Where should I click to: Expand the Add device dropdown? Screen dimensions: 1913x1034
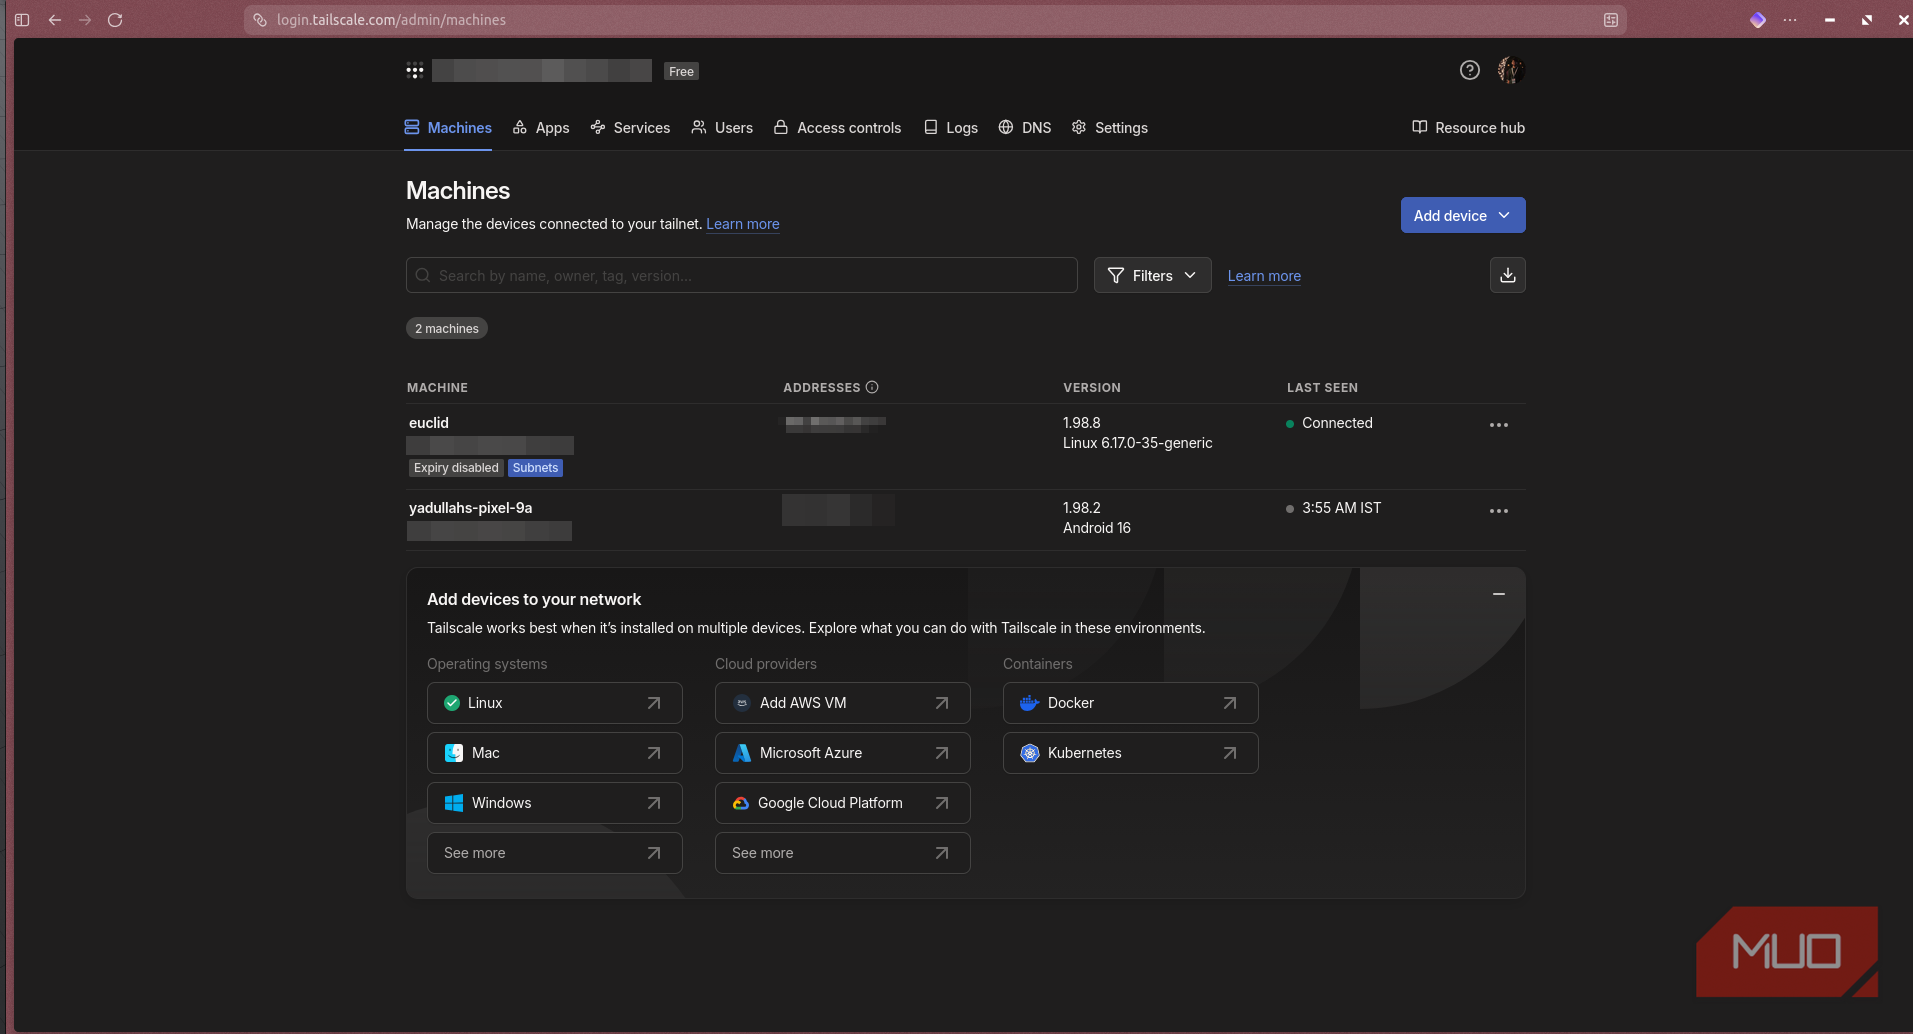[1463, 215]
